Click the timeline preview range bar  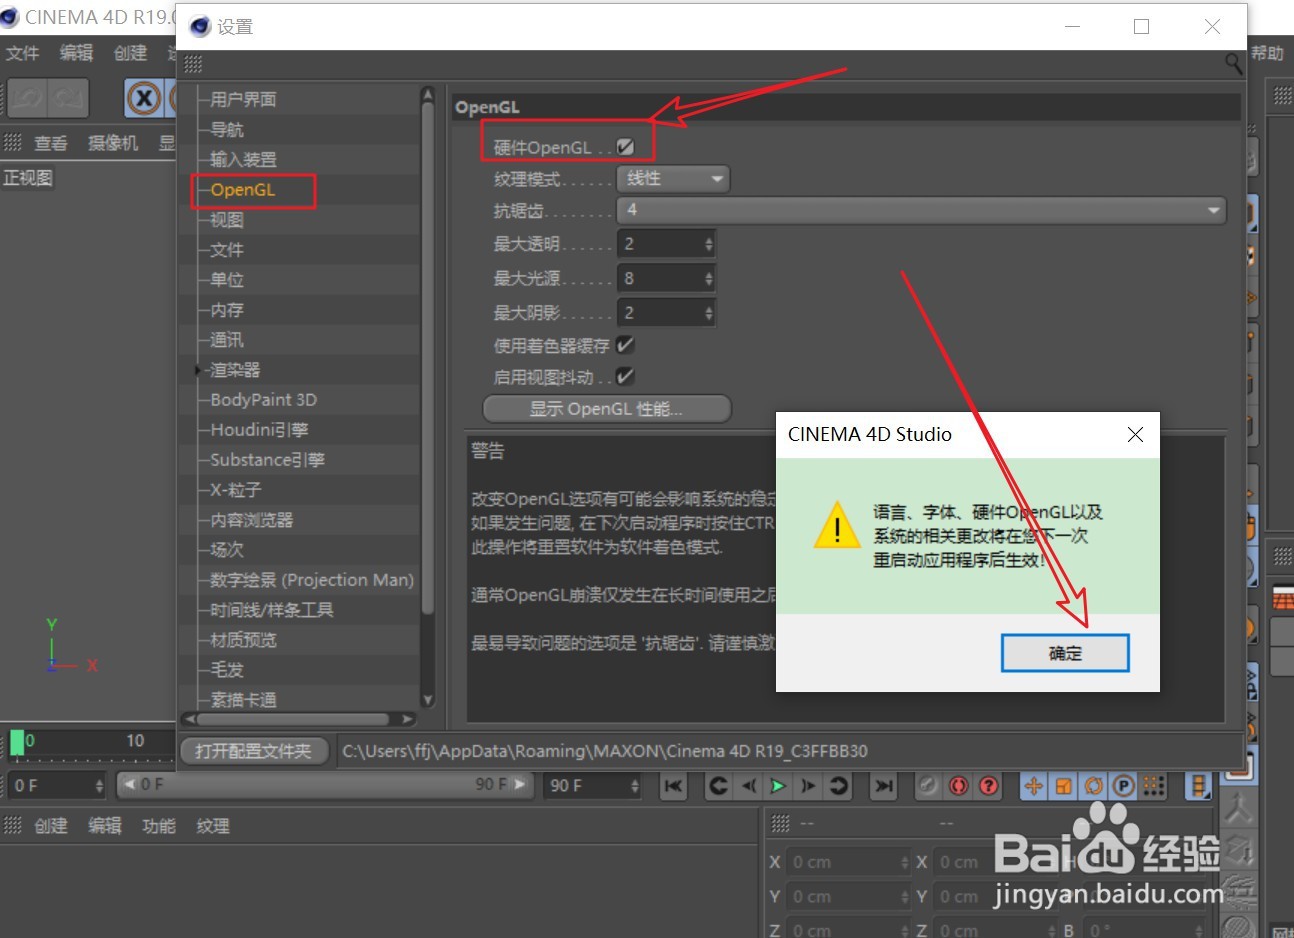coord(323,785)
